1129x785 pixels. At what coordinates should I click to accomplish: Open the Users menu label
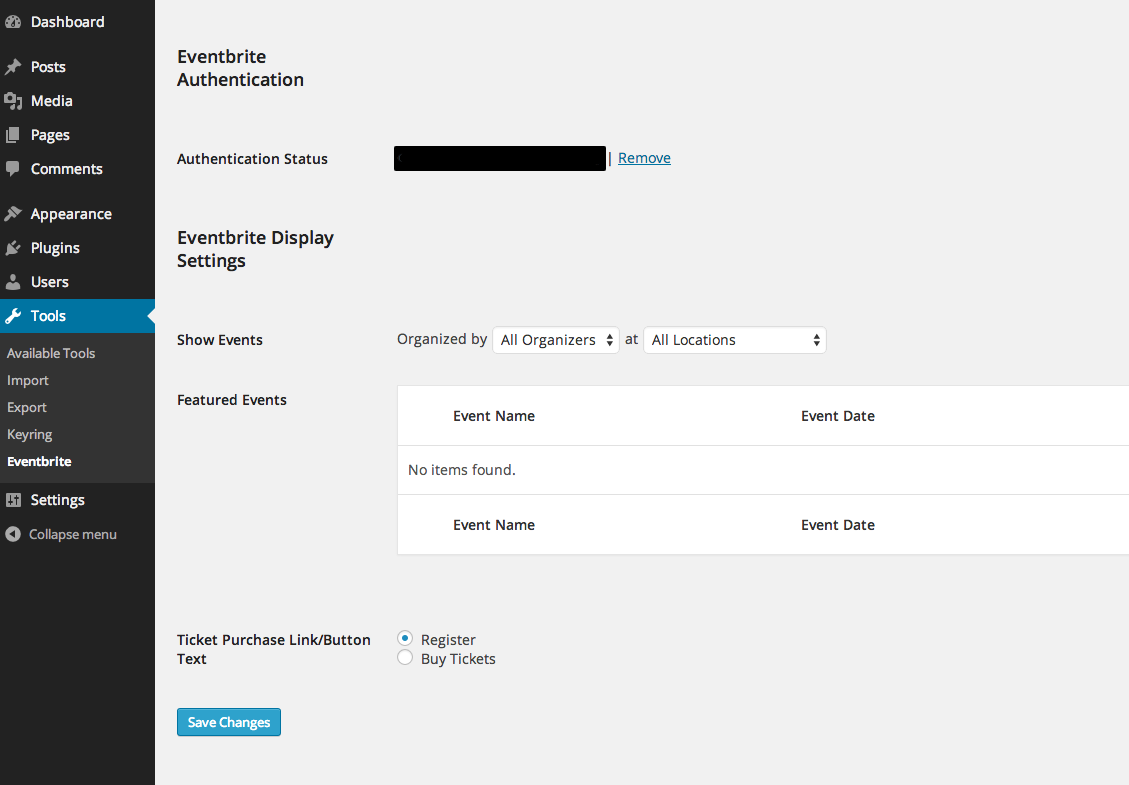tap(50, 282)
